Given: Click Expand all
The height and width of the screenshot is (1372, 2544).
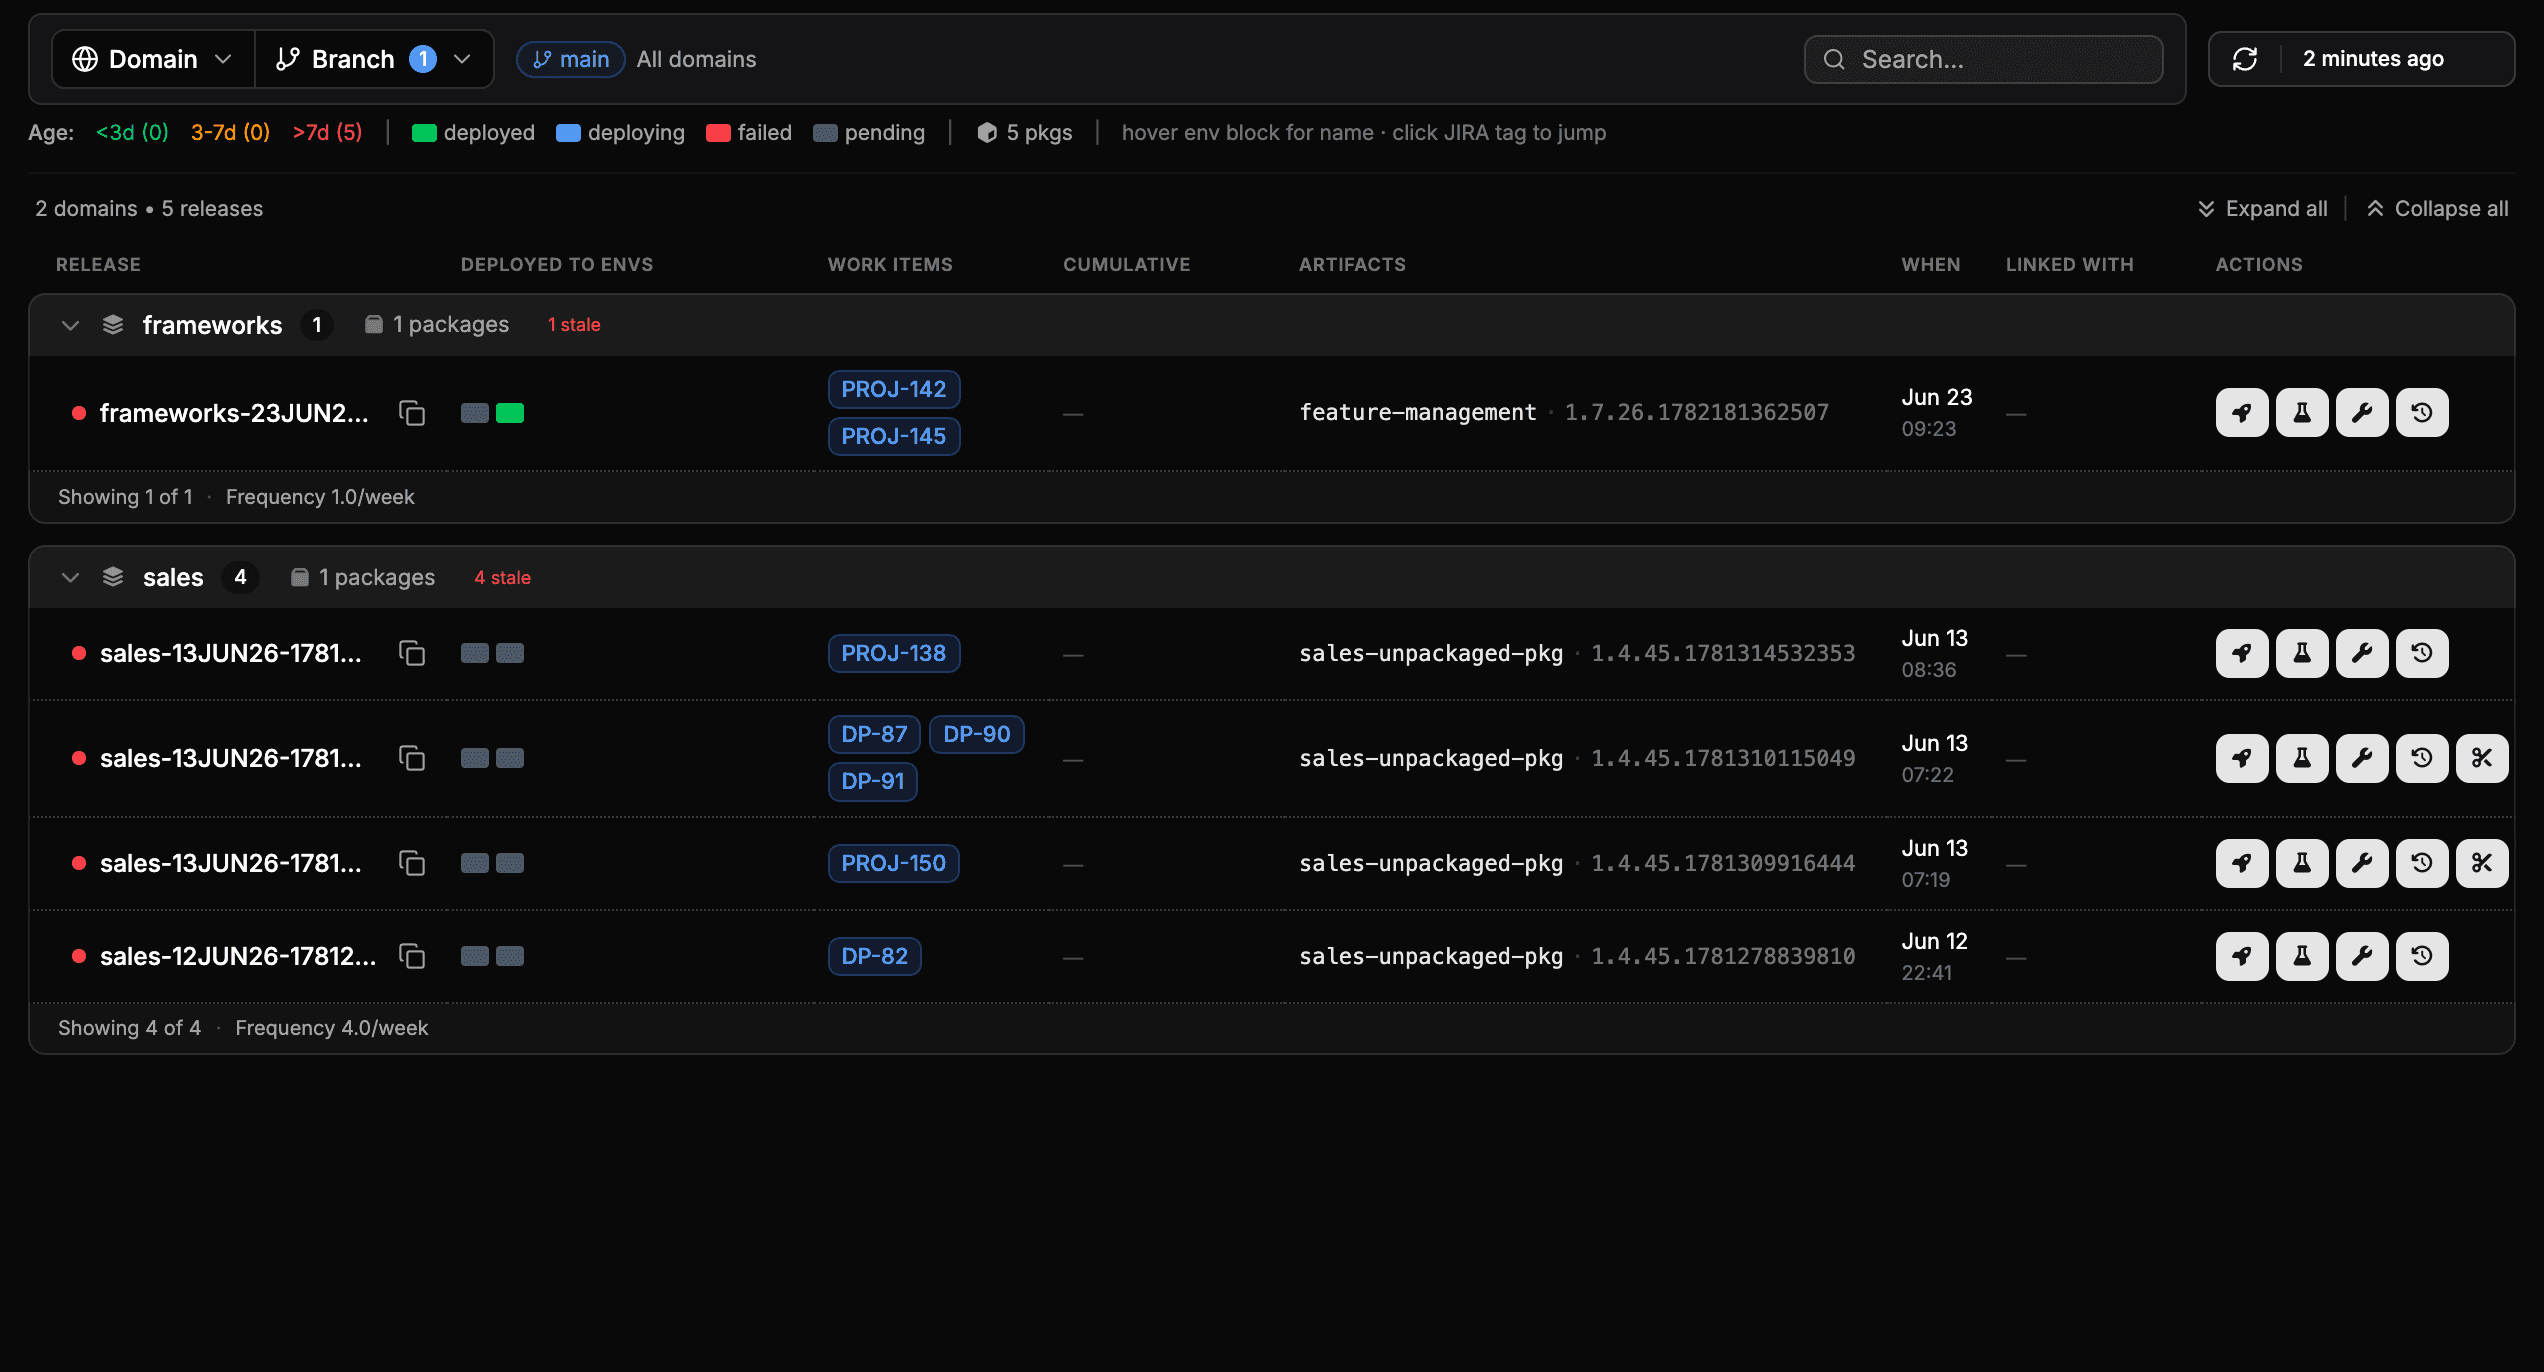Looking at the screenshot, I should pyautogui.click(x=2262, y=209).
